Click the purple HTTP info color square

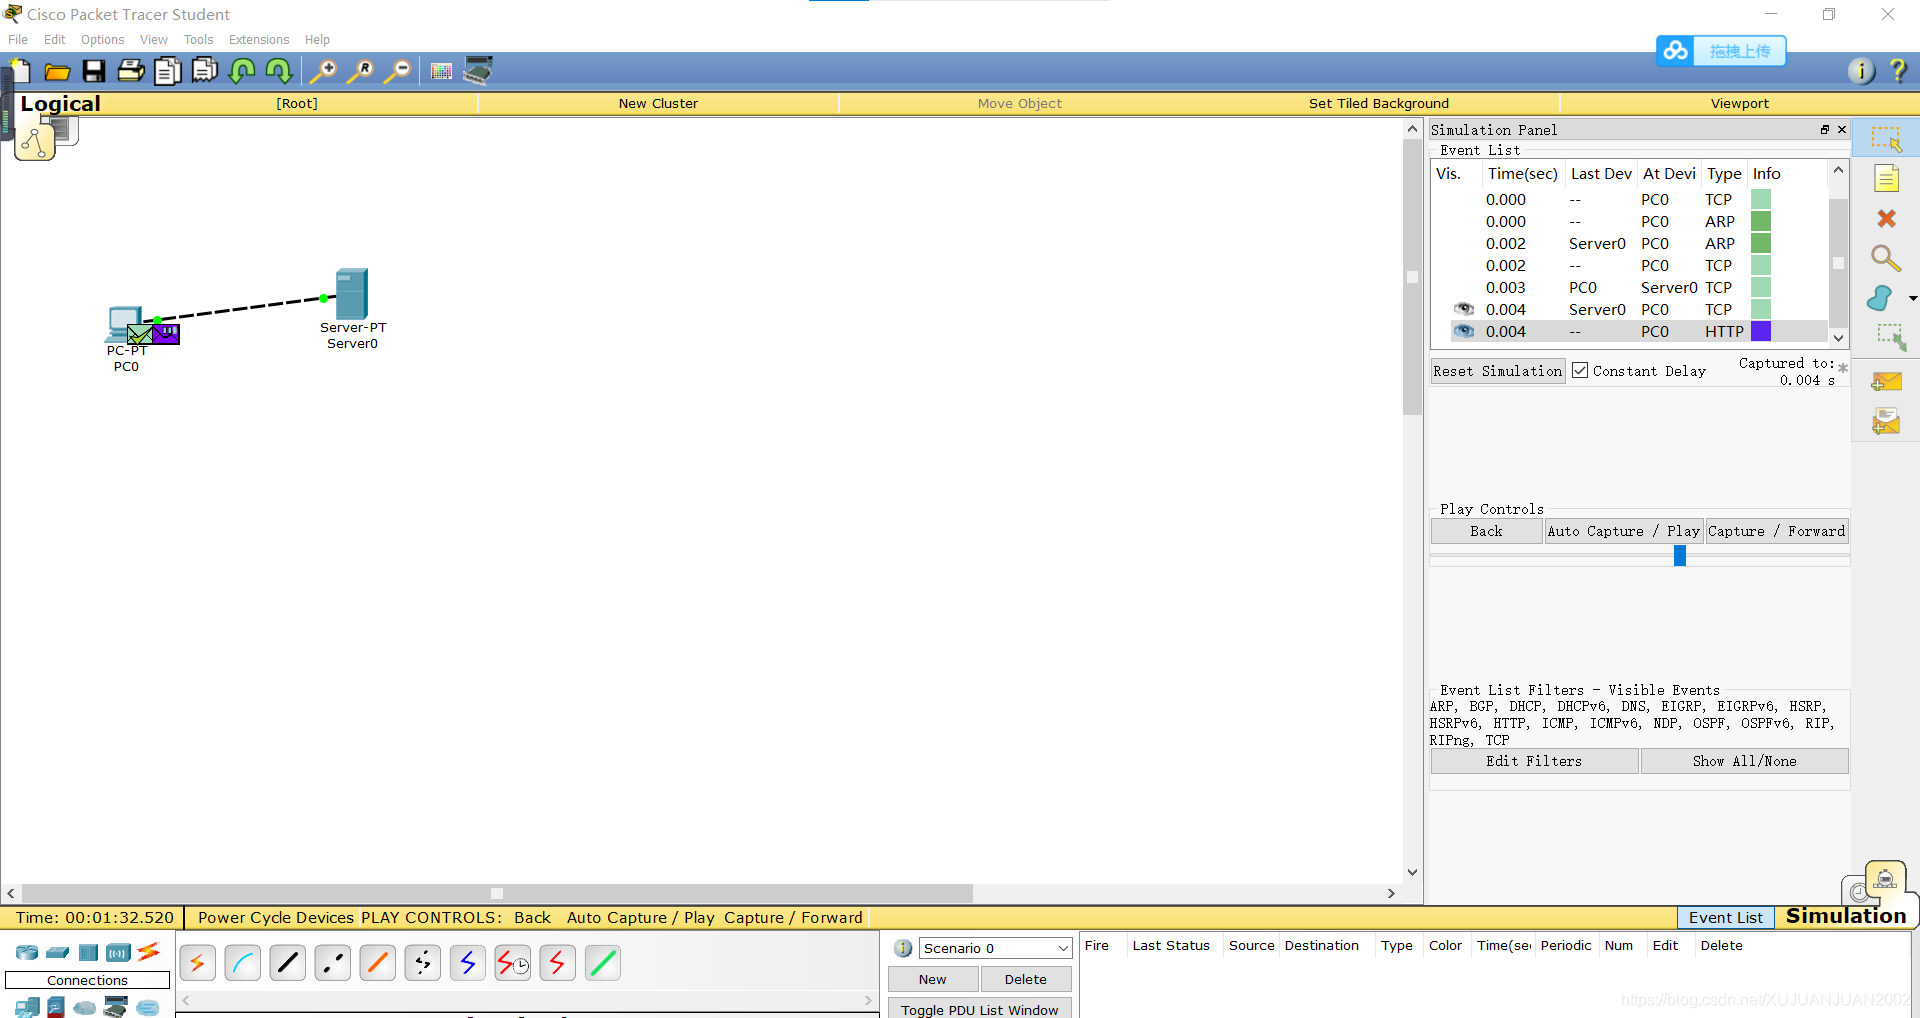(x=1761, y=331)
